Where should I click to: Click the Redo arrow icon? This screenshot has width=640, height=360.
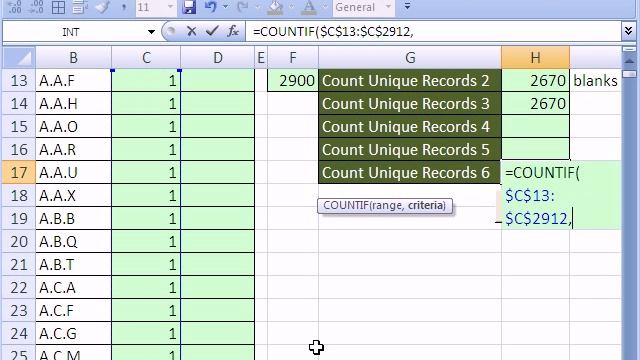coord(242,7)
